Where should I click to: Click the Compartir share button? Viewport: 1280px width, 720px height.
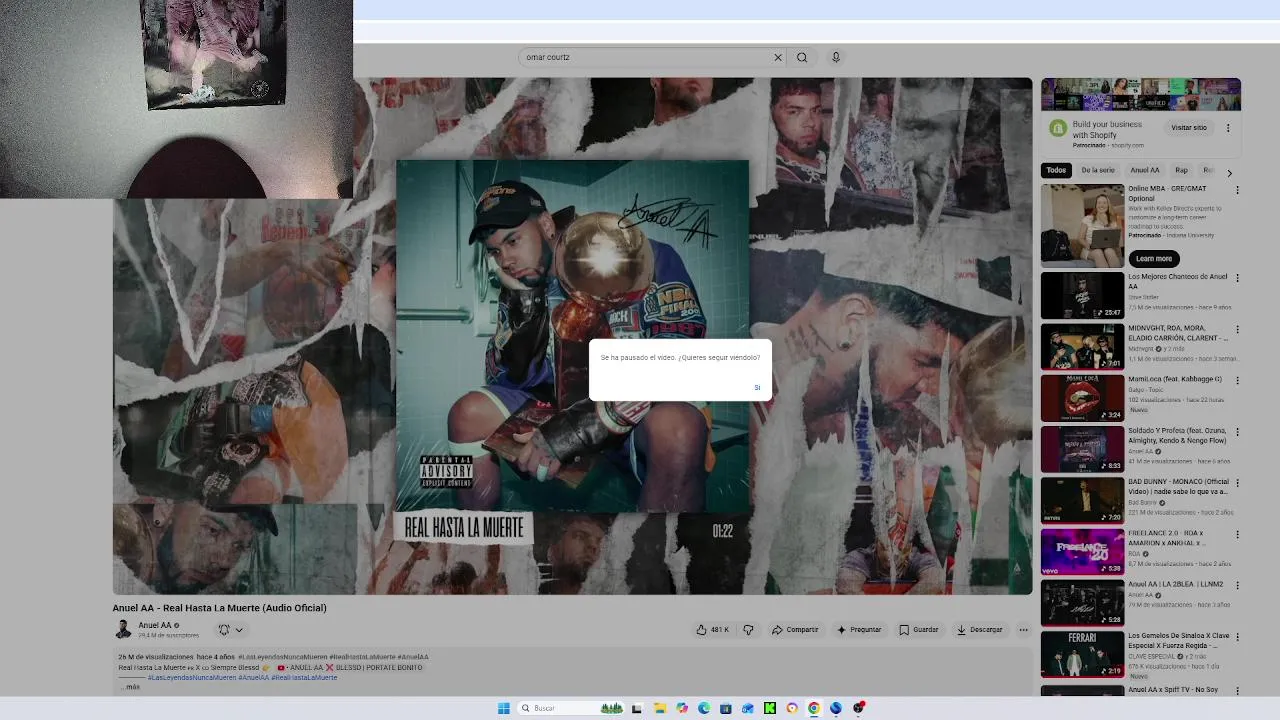pyautogui.click(x=795, y=630)
